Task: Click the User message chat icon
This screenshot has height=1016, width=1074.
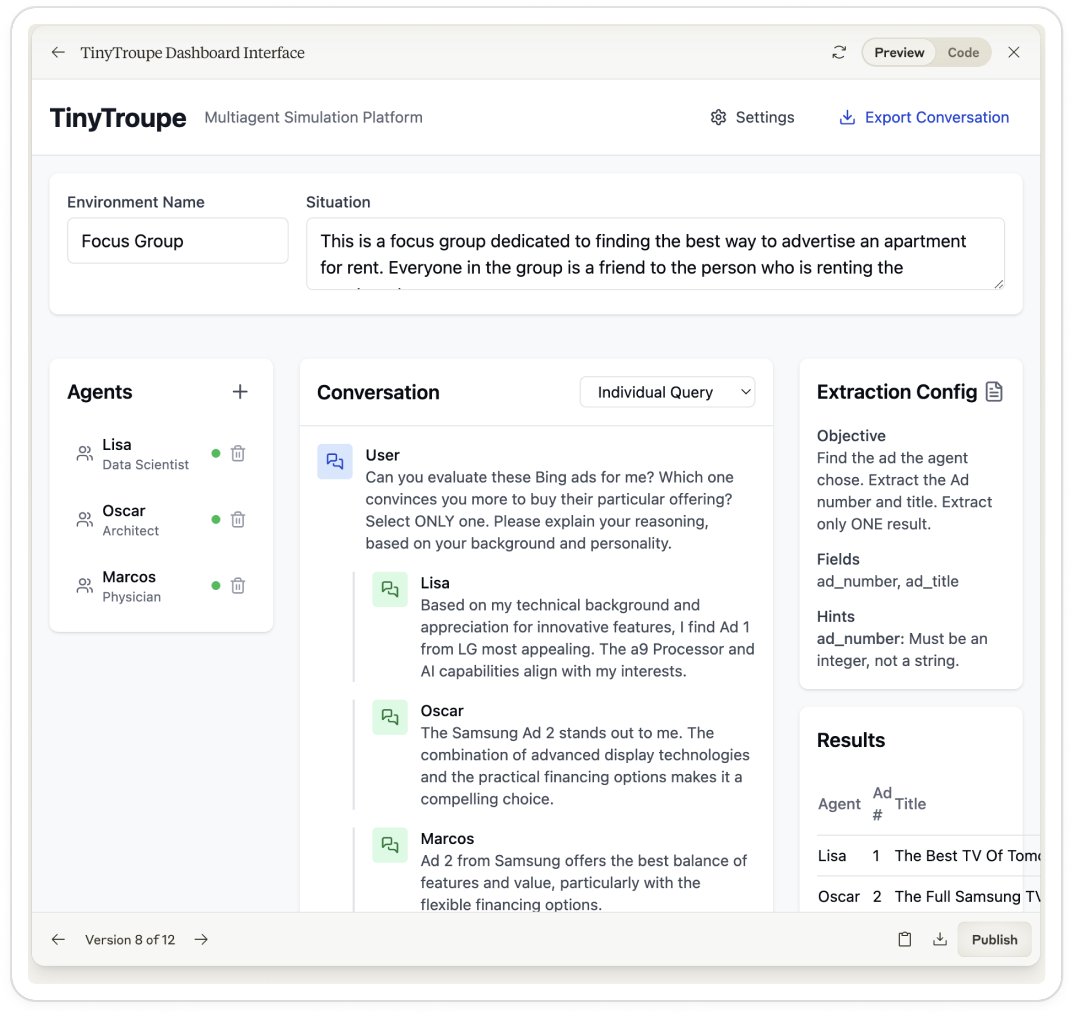Action: tap(334, 461)
